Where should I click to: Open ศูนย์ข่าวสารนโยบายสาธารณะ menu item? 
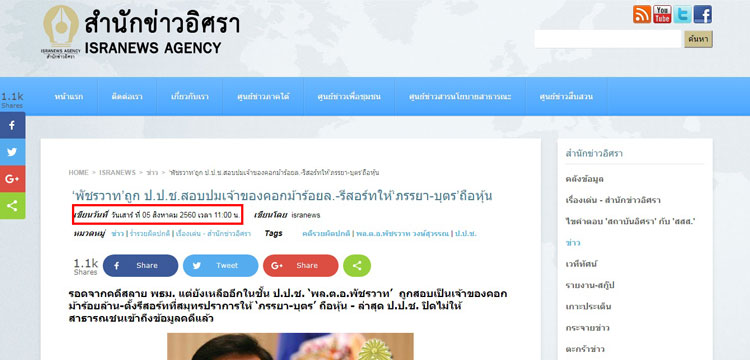click(x=460, y=97)
